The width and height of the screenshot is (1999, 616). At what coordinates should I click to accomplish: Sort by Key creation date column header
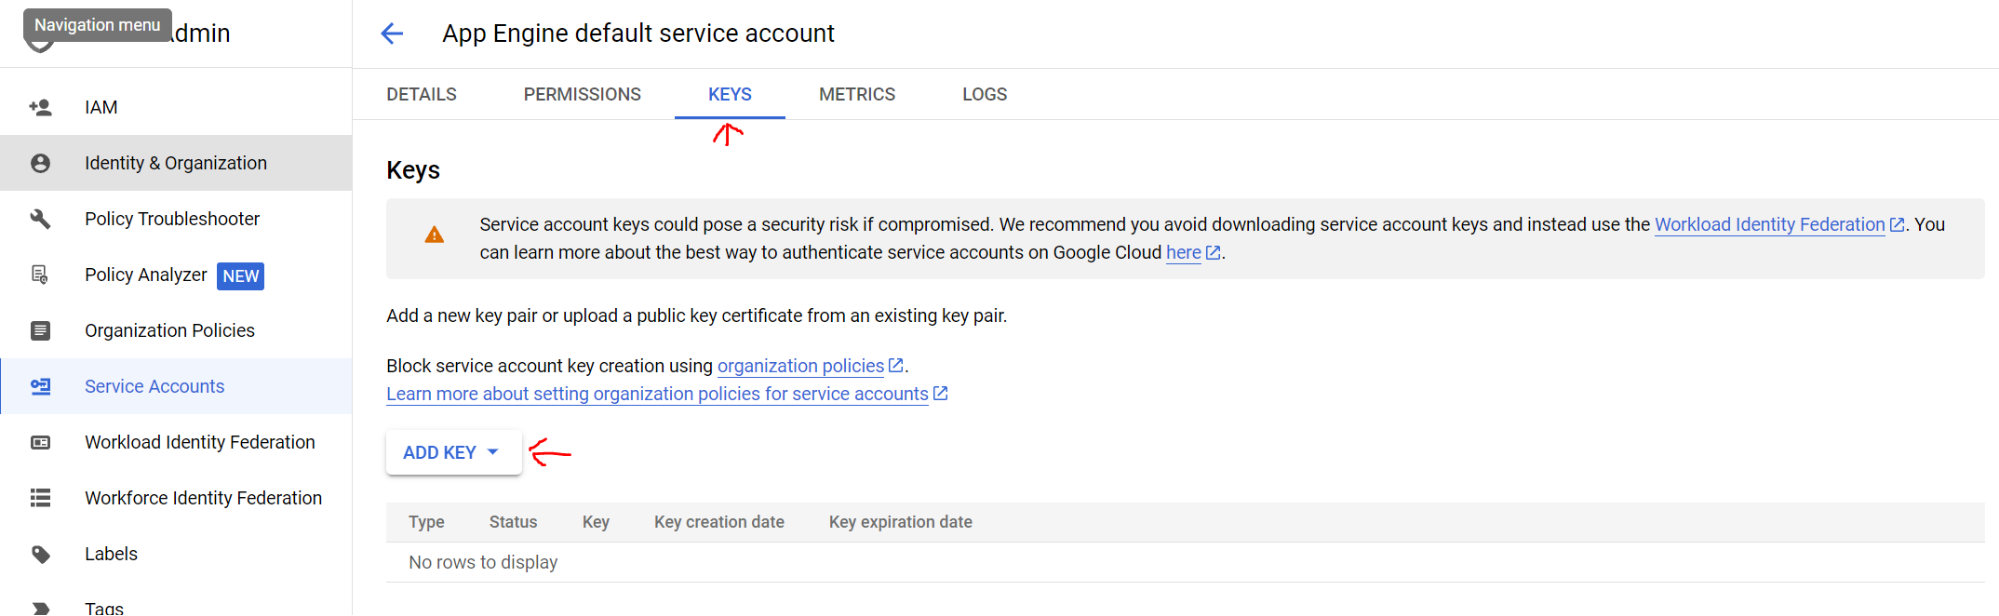tap(719, 522)
